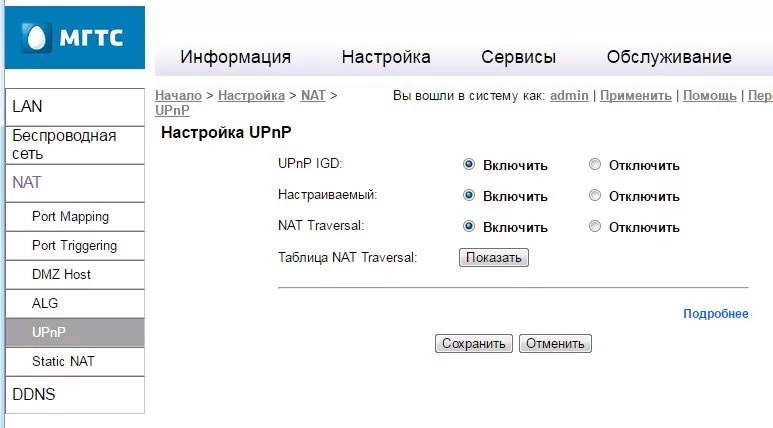
Task: Open the Сервисы top menu
Action: pos(518,57)
